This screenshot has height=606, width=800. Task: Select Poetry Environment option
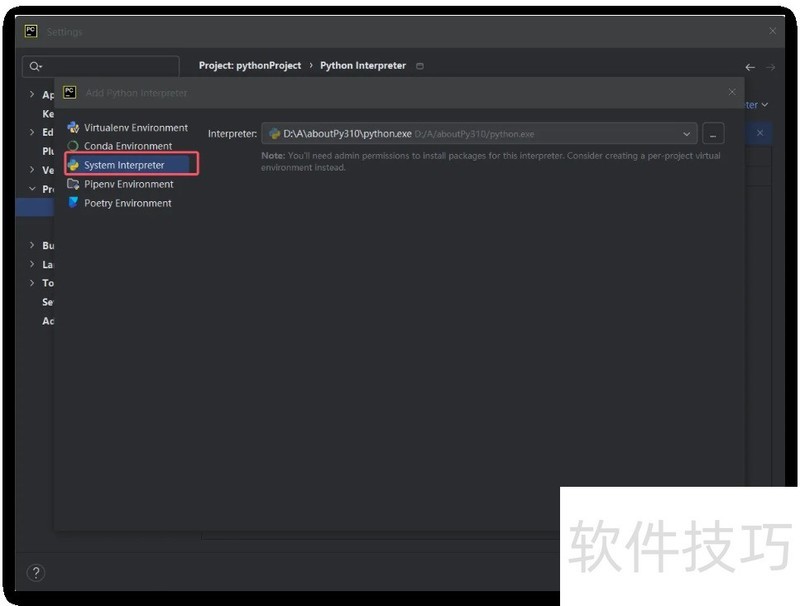tap(127, 203)
